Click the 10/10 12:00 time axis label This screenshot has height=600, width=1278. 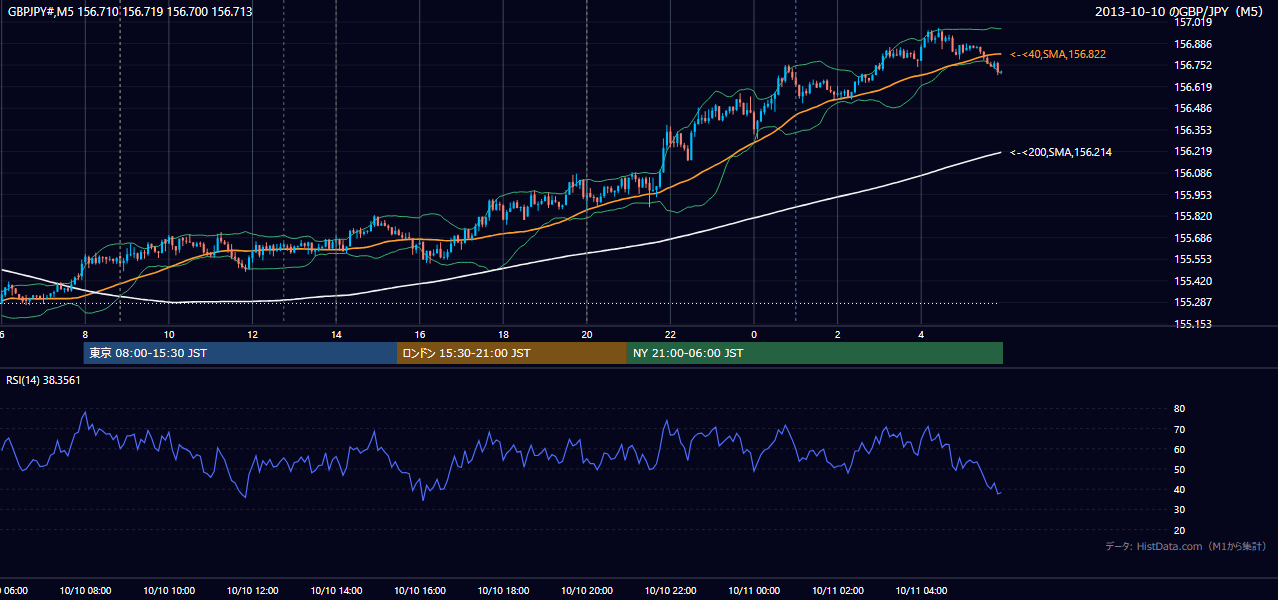pyautogui.click(x=252, y=591)
